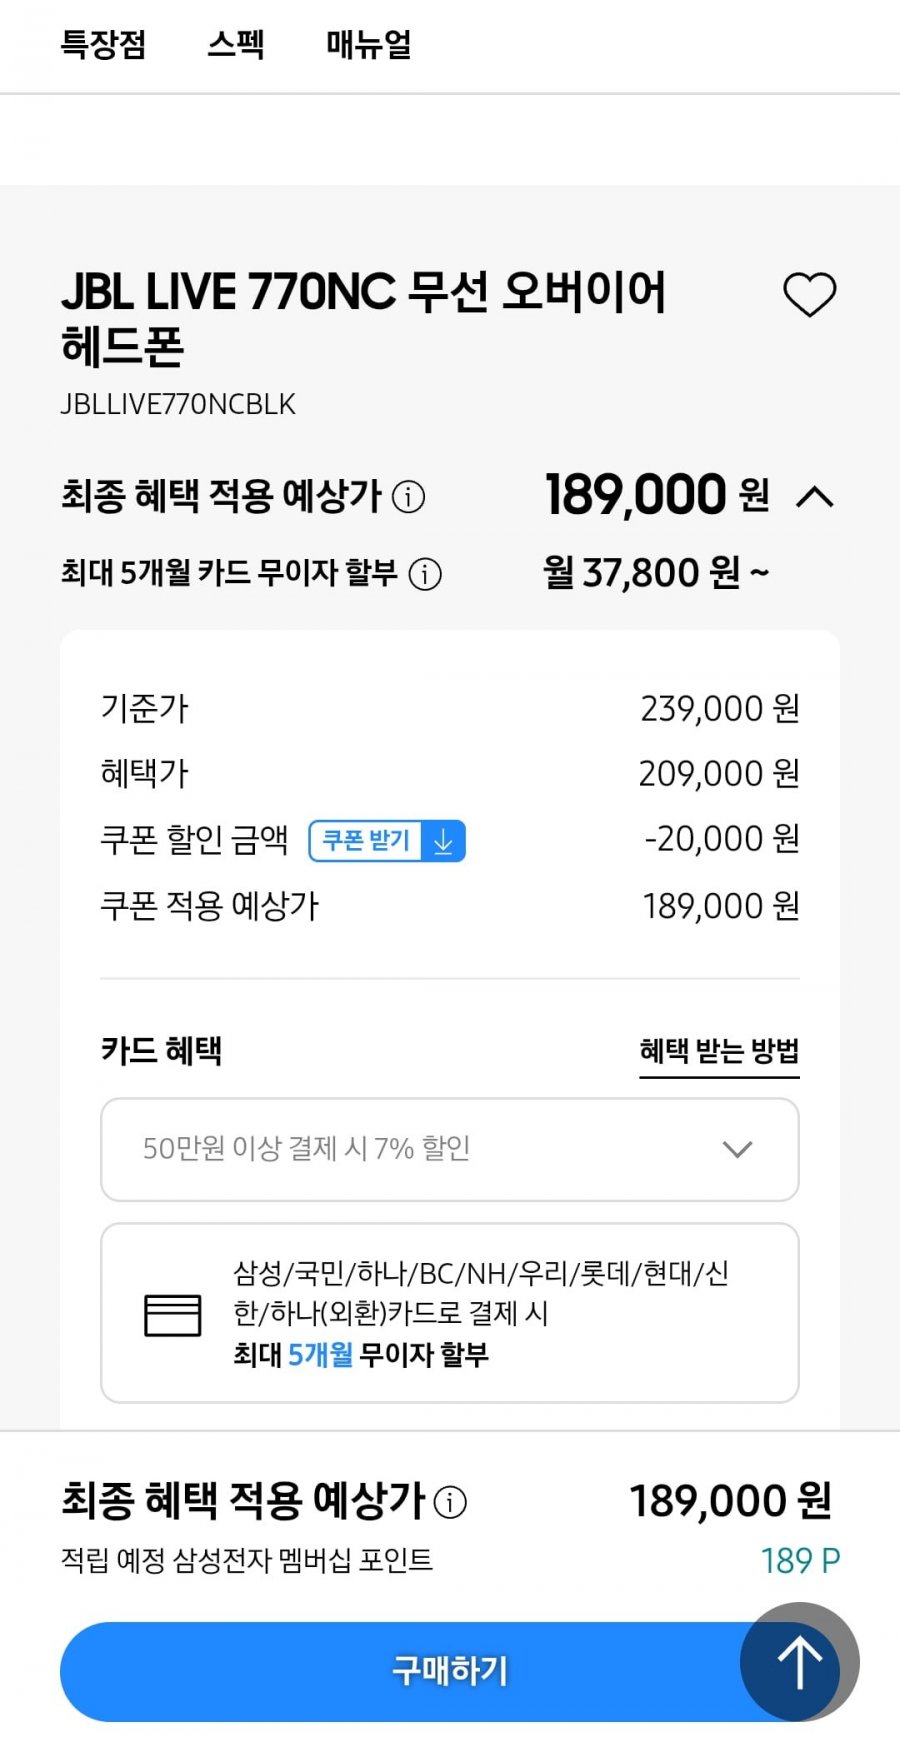Tap info icon under the product model code
Viewport: 900px width, 1762px height.
coord(408,496)
